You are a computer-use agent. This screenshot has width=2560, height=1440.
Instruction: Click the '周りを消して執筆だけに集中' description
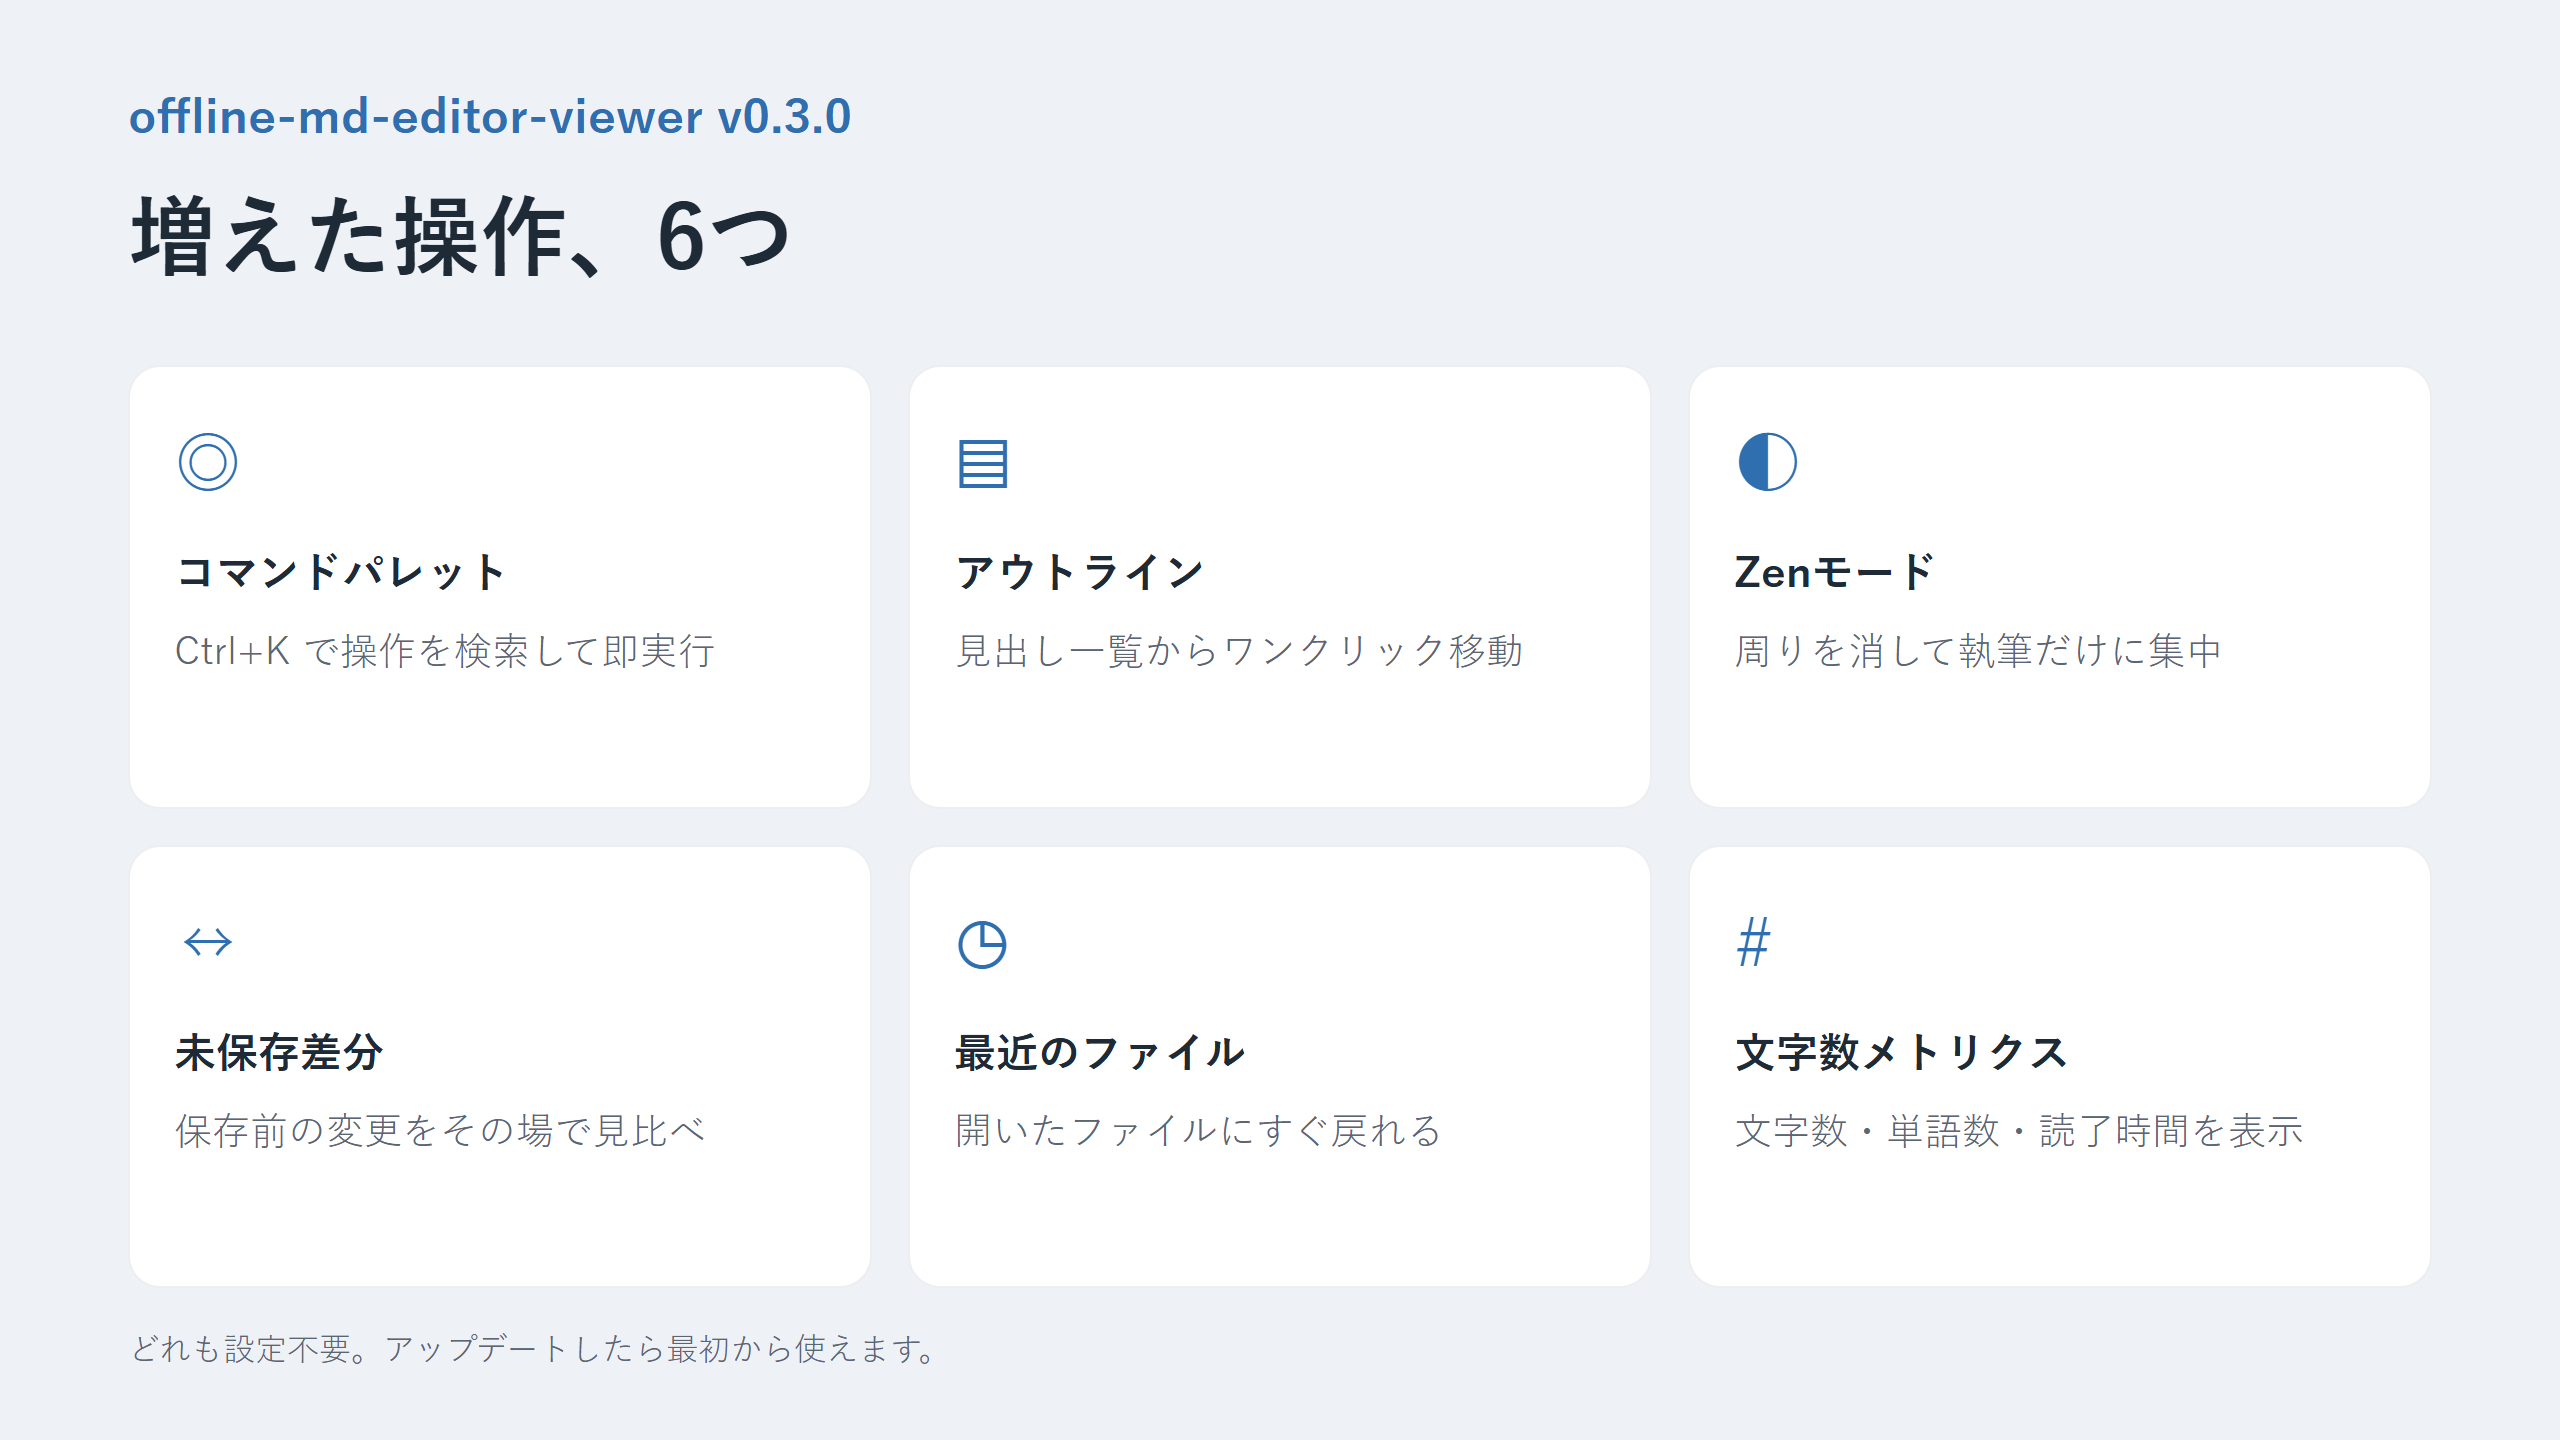point(1978,651)
